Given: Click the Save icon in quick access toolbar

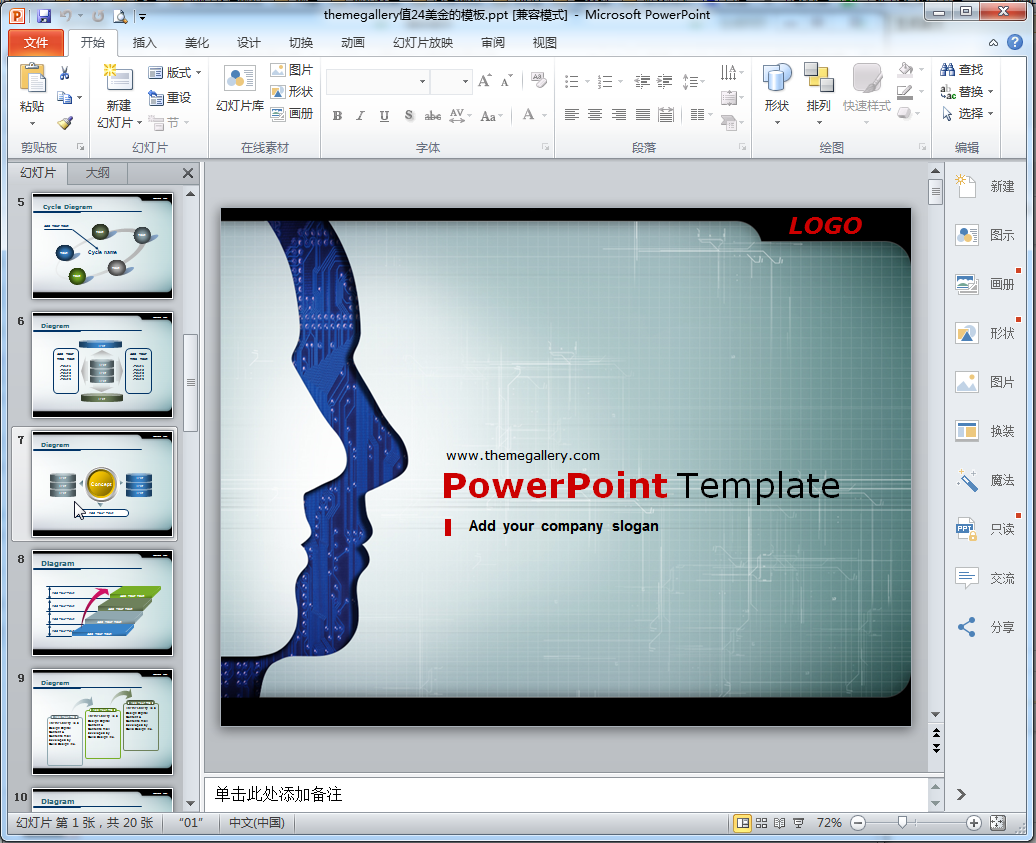Looking at the screenshot, I should 44,15.
